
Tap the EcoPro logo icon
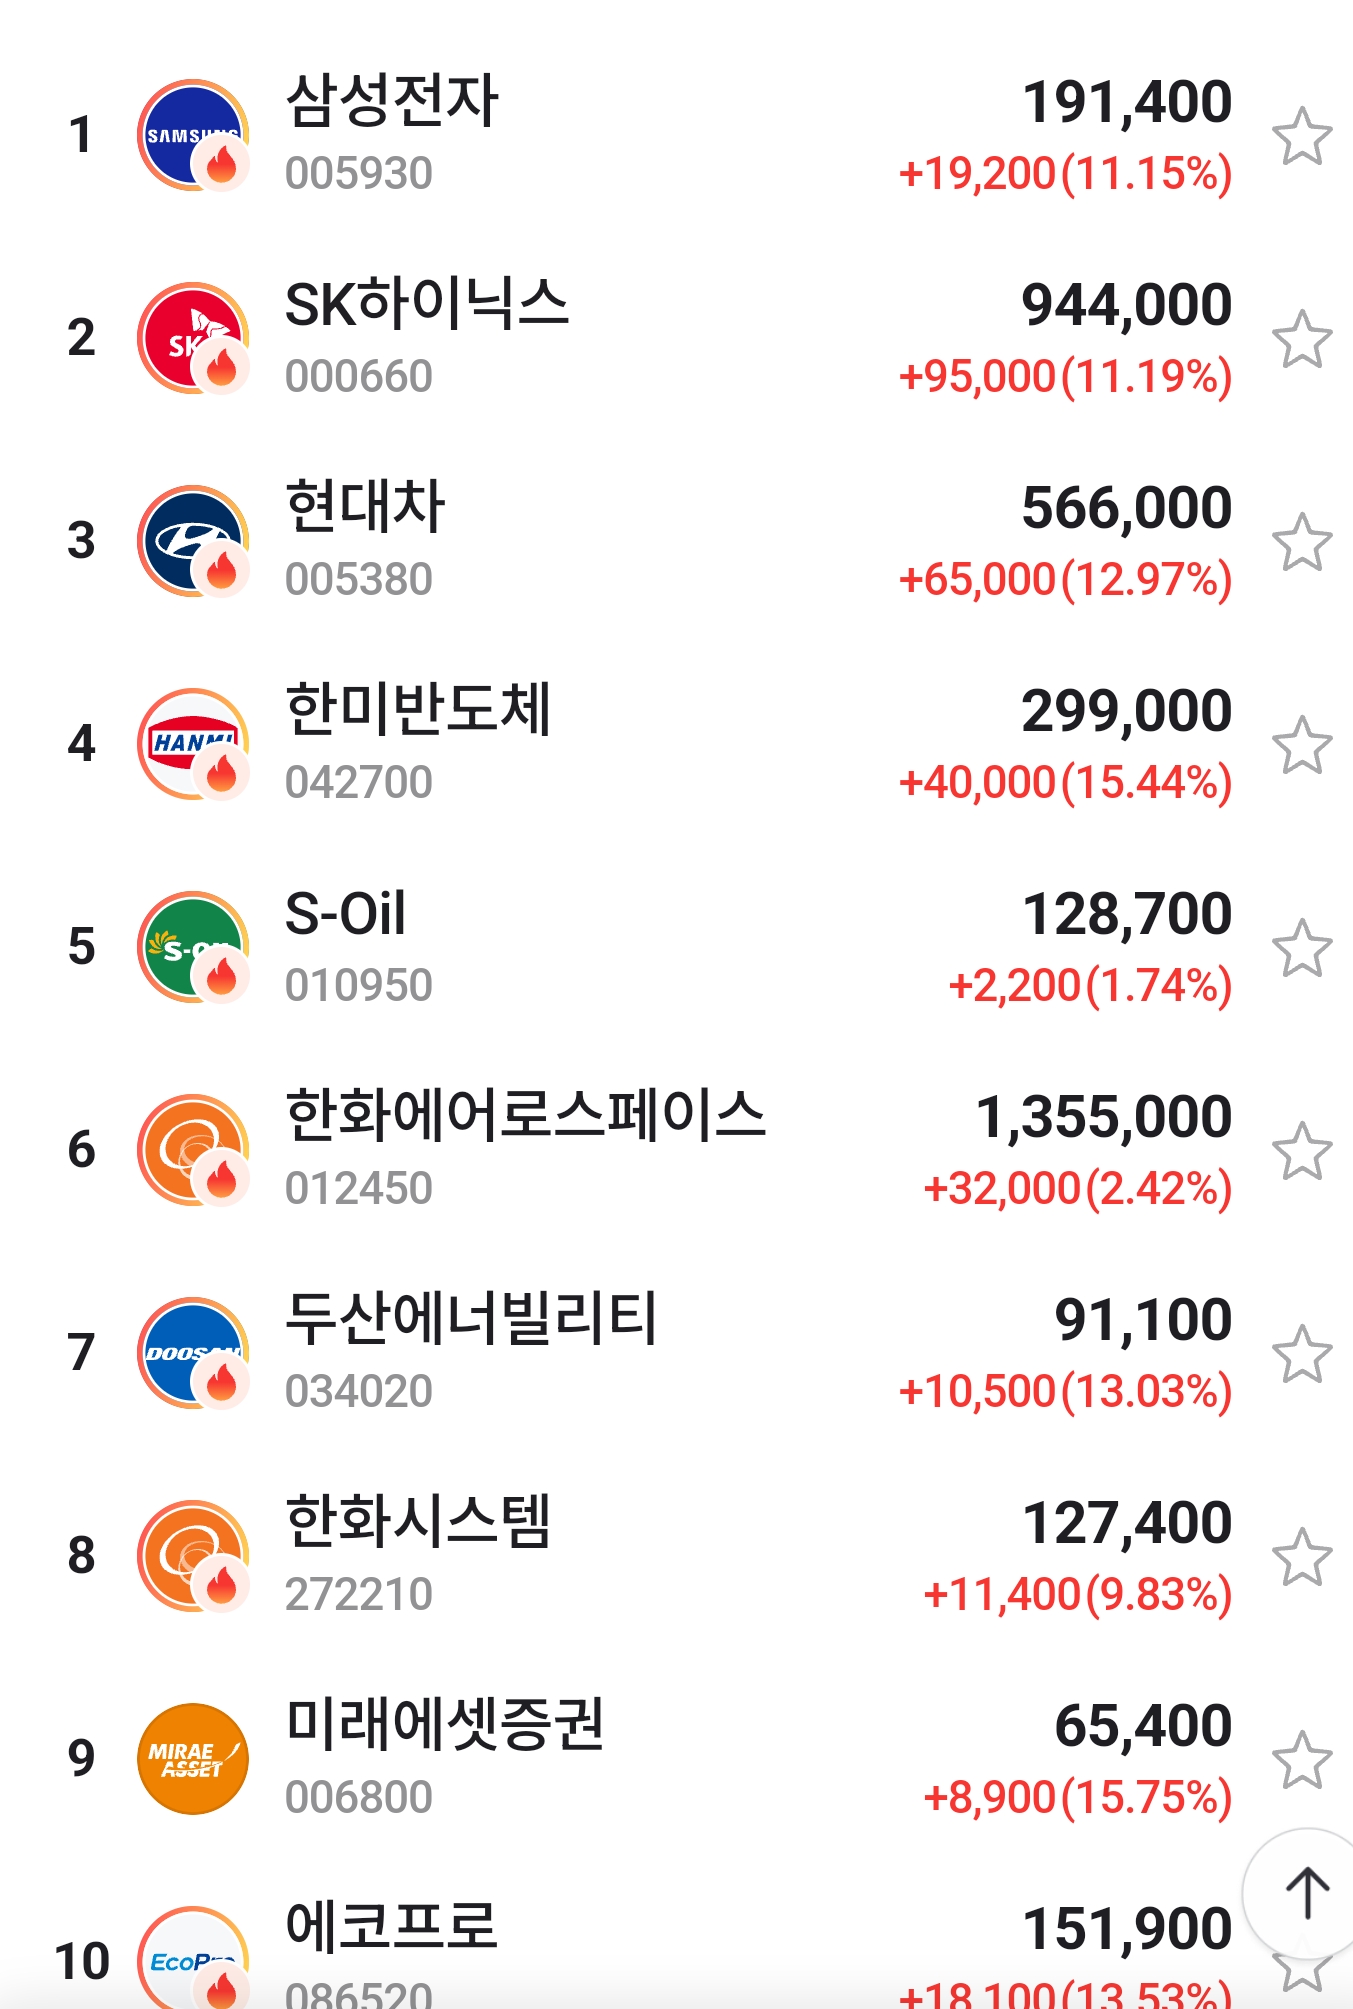(192, 1958)
